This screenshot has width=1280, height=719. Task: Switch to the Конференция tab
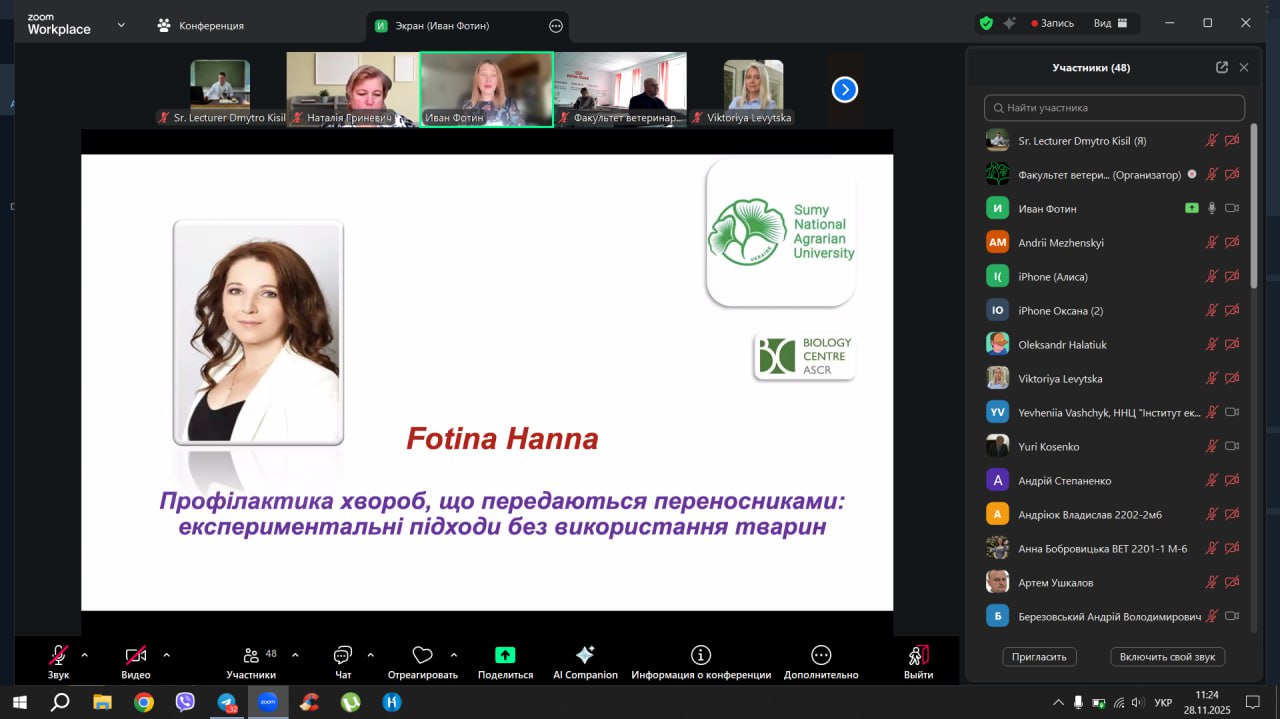click(x=200, y=25)
